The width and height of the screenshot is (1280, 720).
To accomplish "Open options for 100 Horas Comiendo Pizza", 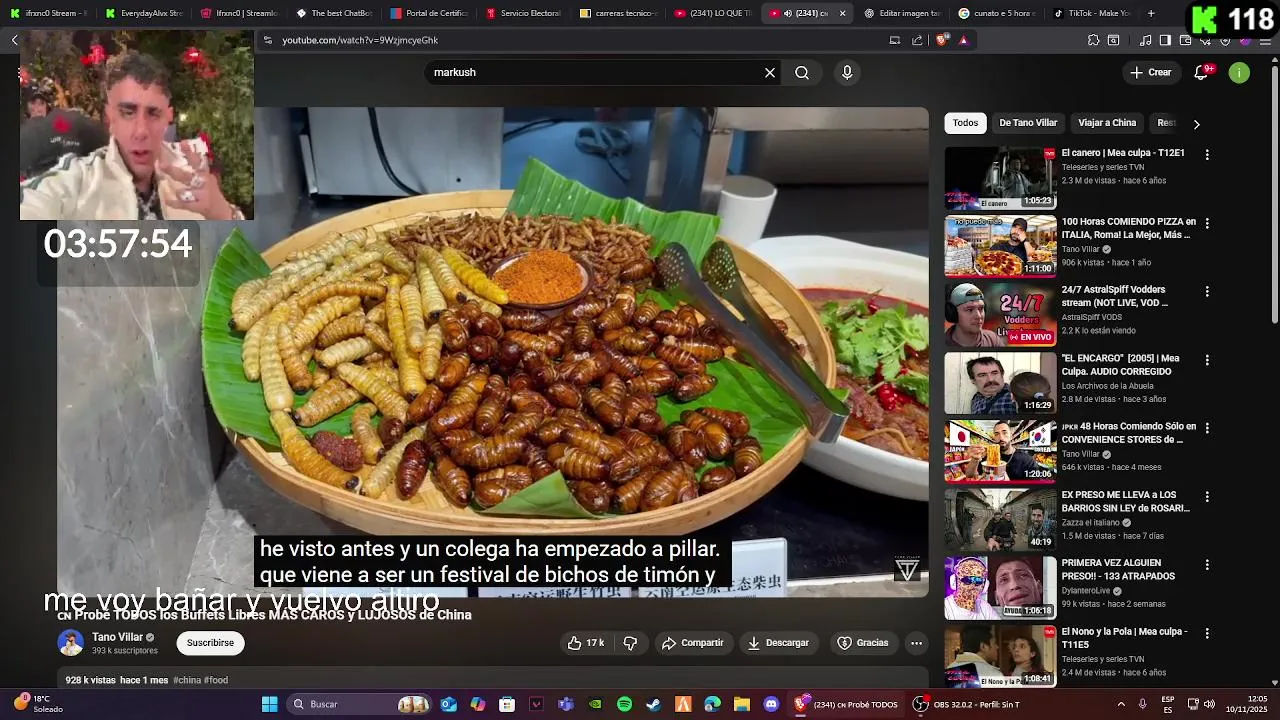I will click(x=1207, y=223).
